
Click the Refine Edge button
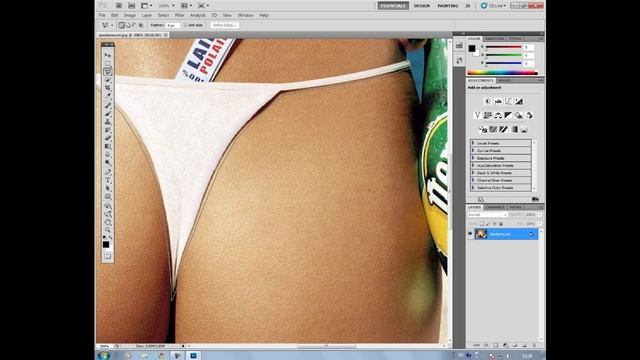tap(224, 25)
